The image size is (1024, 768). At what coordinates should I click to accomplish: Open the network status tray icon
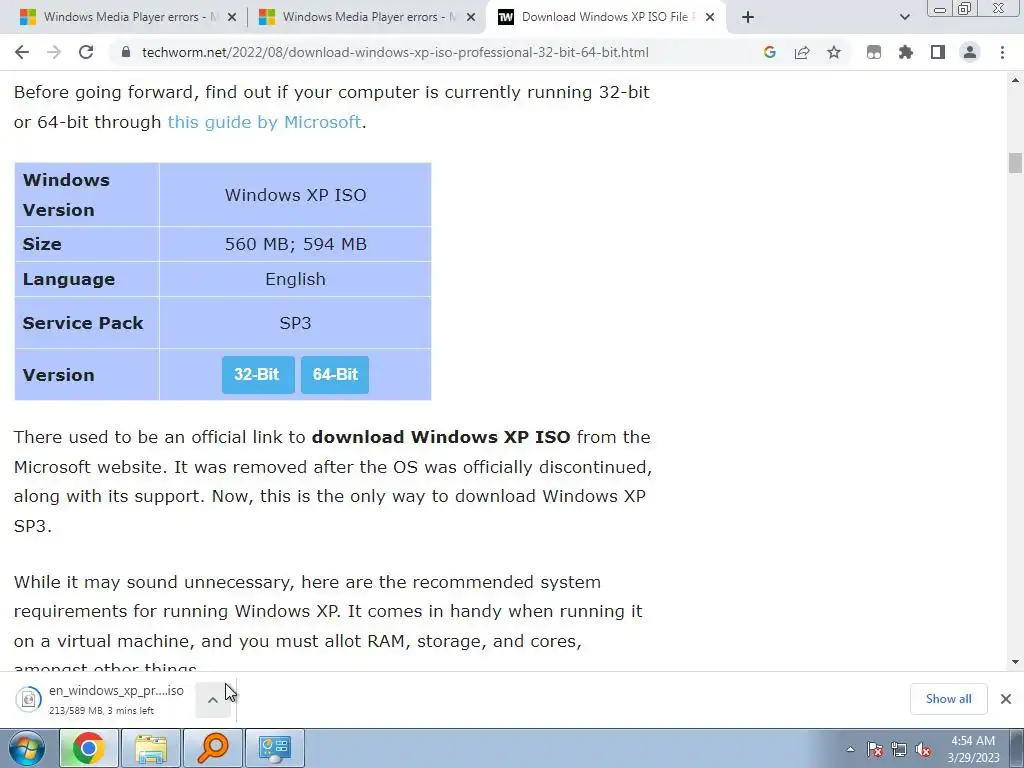pyautogui.click(x=899, y=749)
